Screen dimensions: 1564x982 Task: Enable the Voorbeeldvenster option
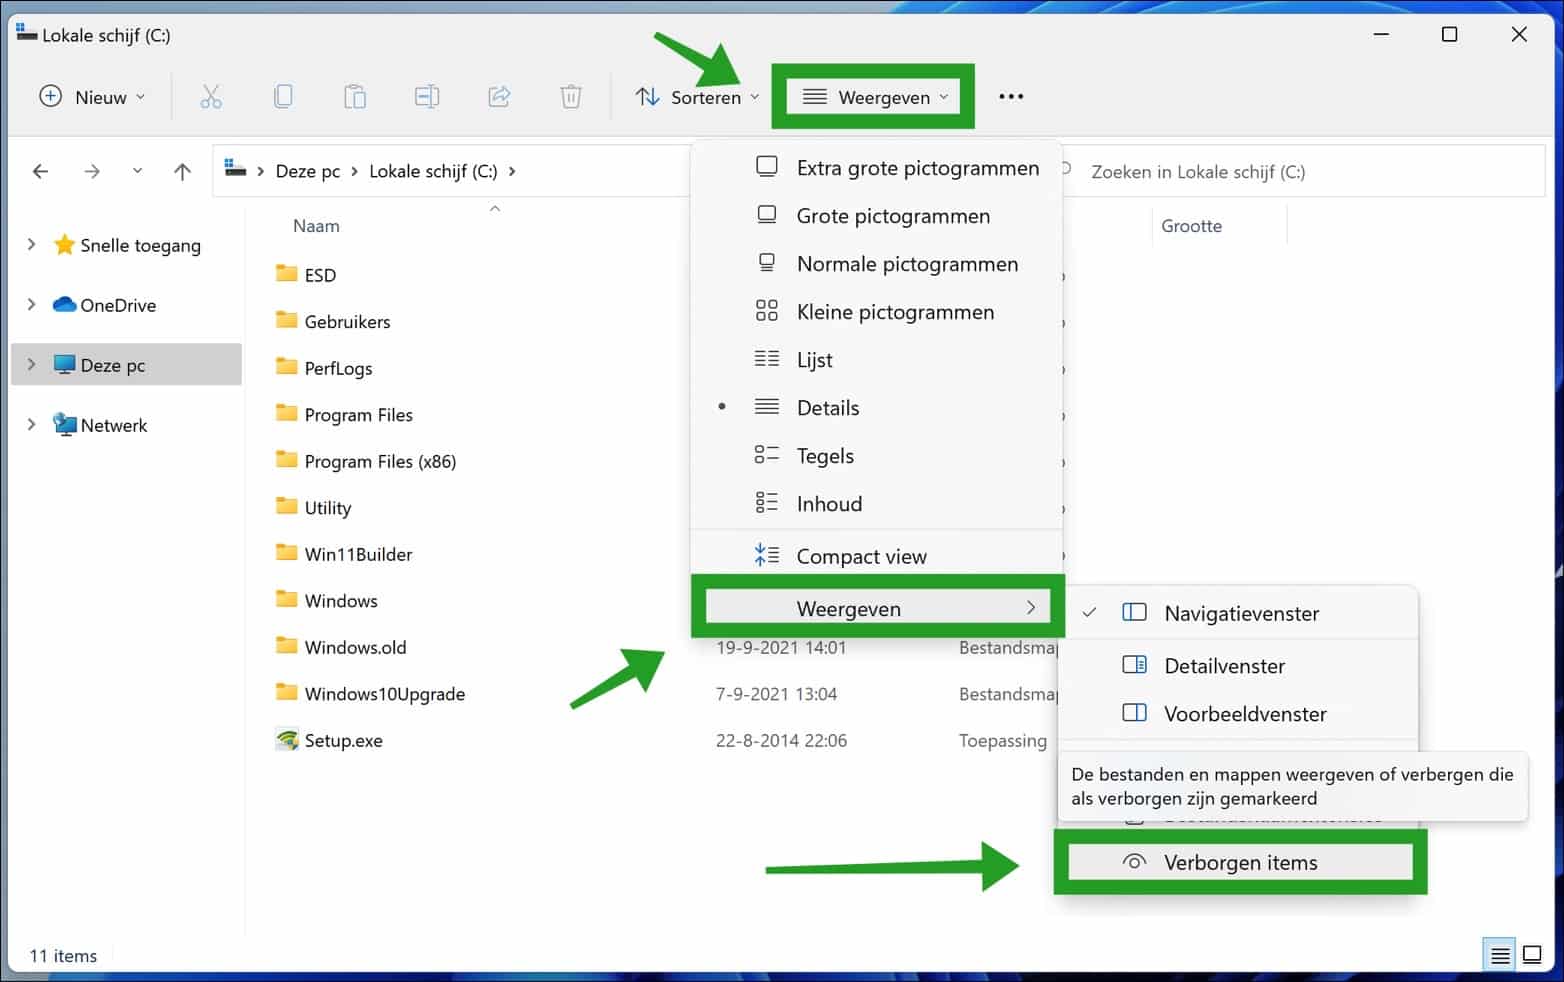click(1244, 713)
